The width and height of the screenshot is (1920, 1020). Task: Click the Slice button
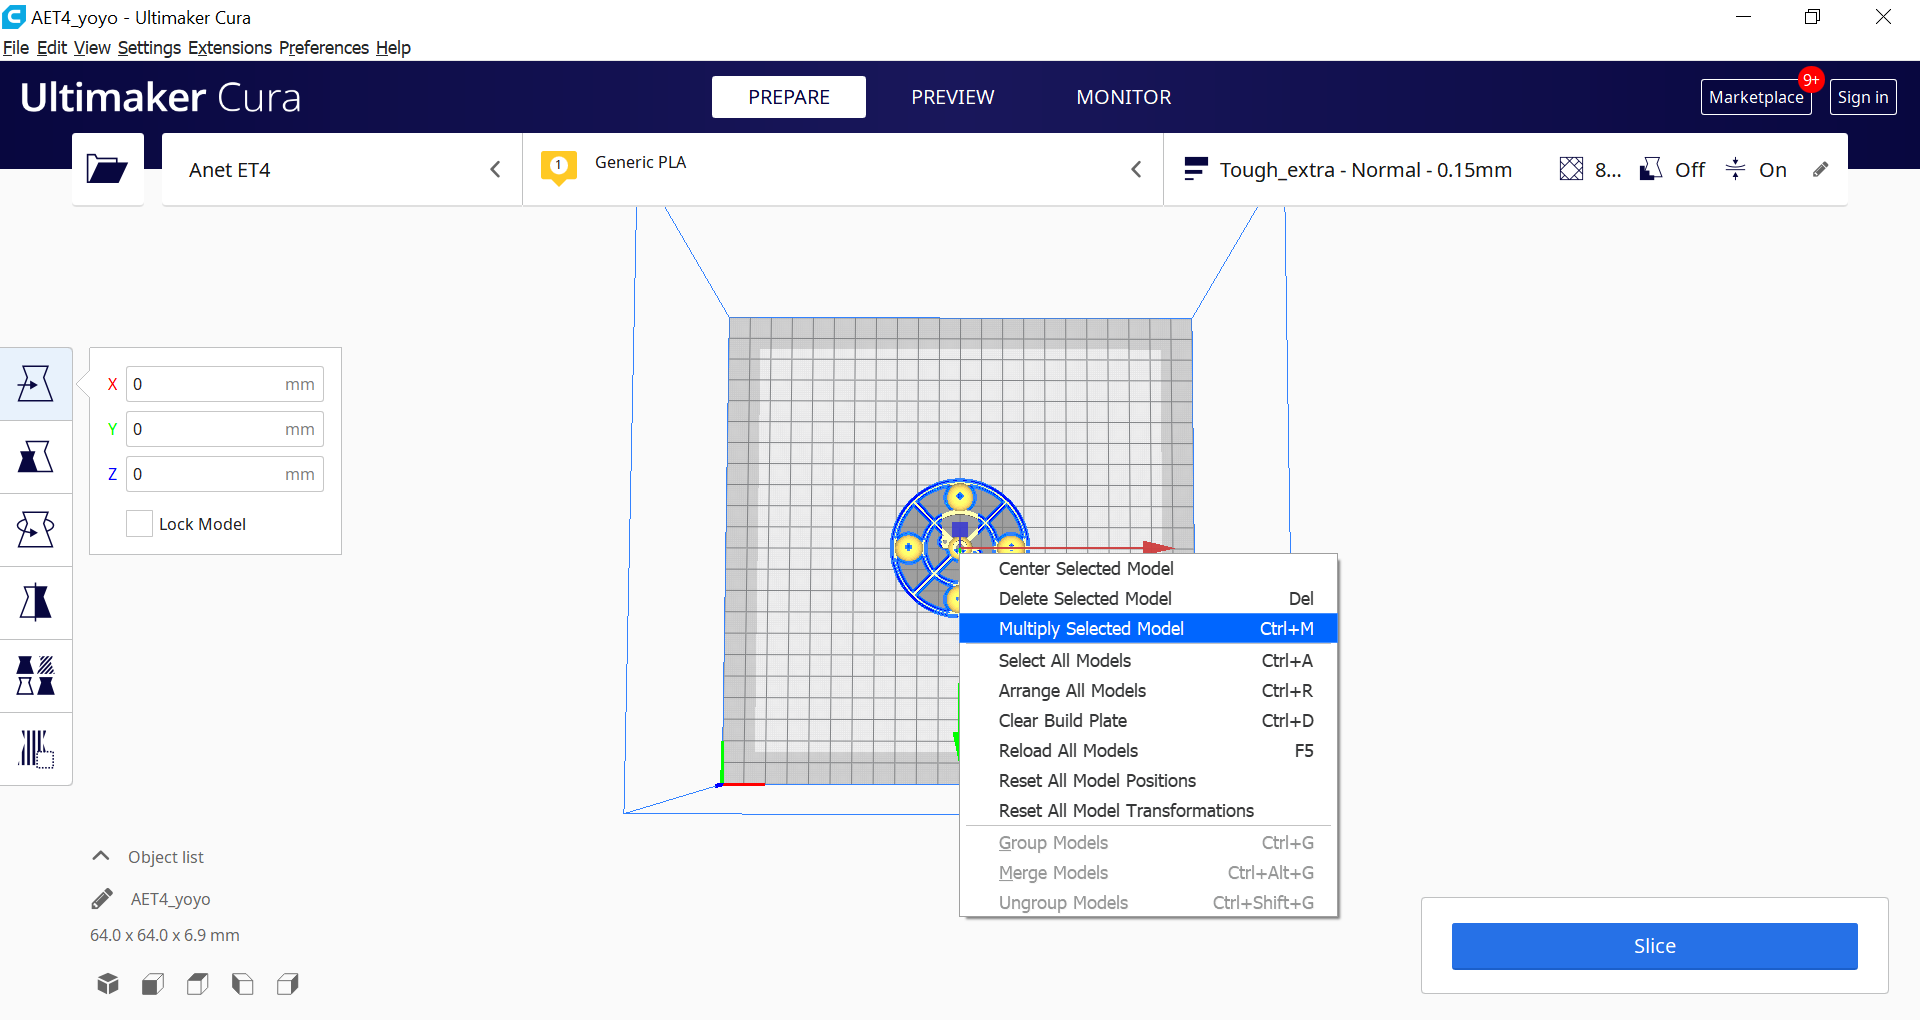tap(1654, 946)
